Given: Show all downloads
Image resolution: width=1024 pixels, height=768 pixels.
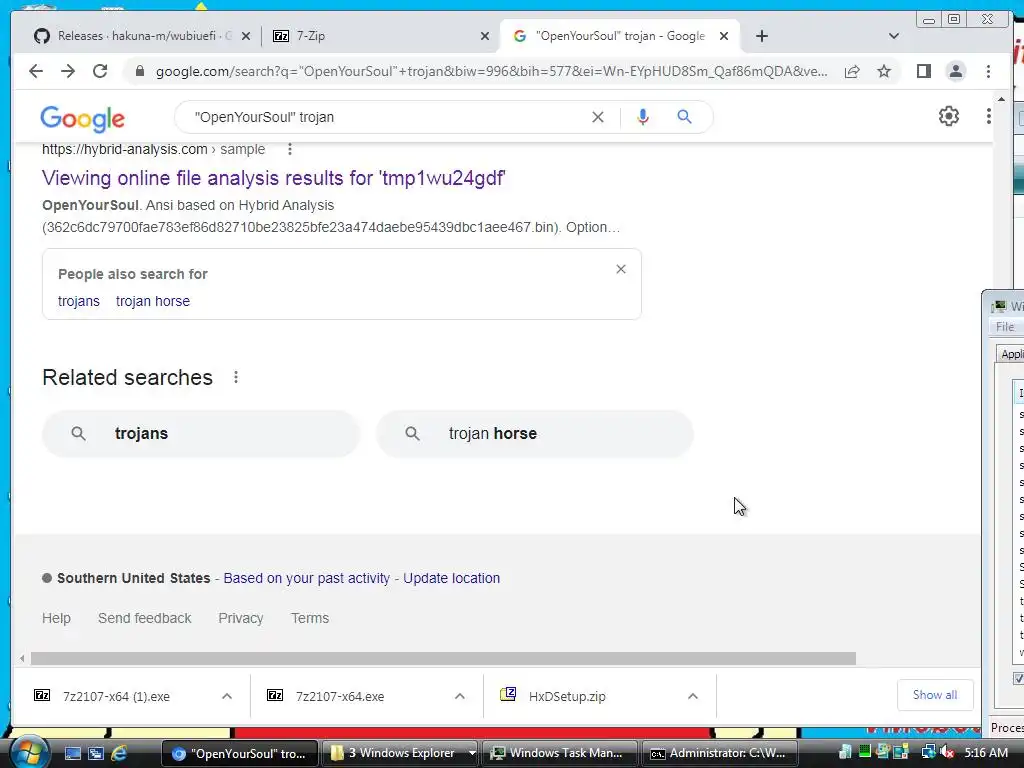Looking at the screenshot, I should tap(935, 695).
